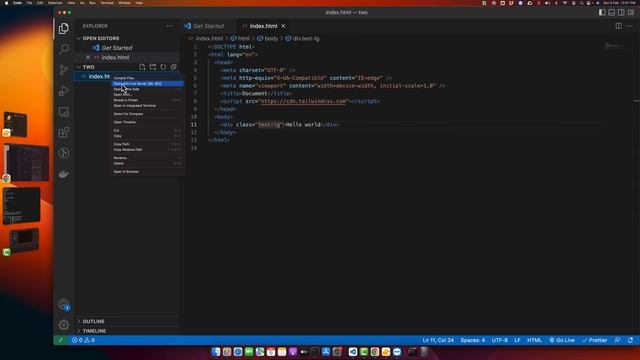Open body breadcrumb dropdown
Viewport: 640px width, 360px height.
pyautogui.click(x=267, y=38)
